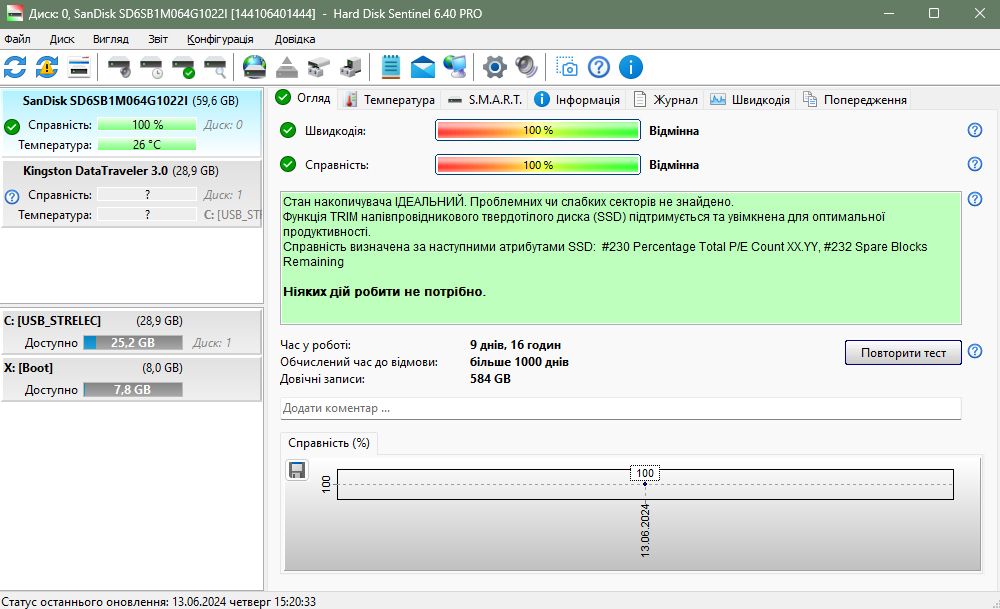Screen dimensions: 1000x609
Task: Click the disk with clock test icon
Action: pos(152,67)
